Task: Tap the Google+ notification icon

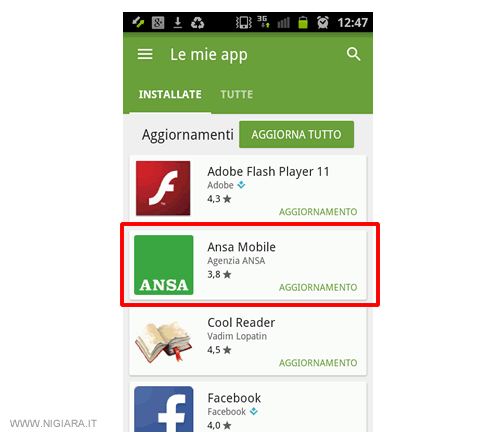Action: (158, 23)
